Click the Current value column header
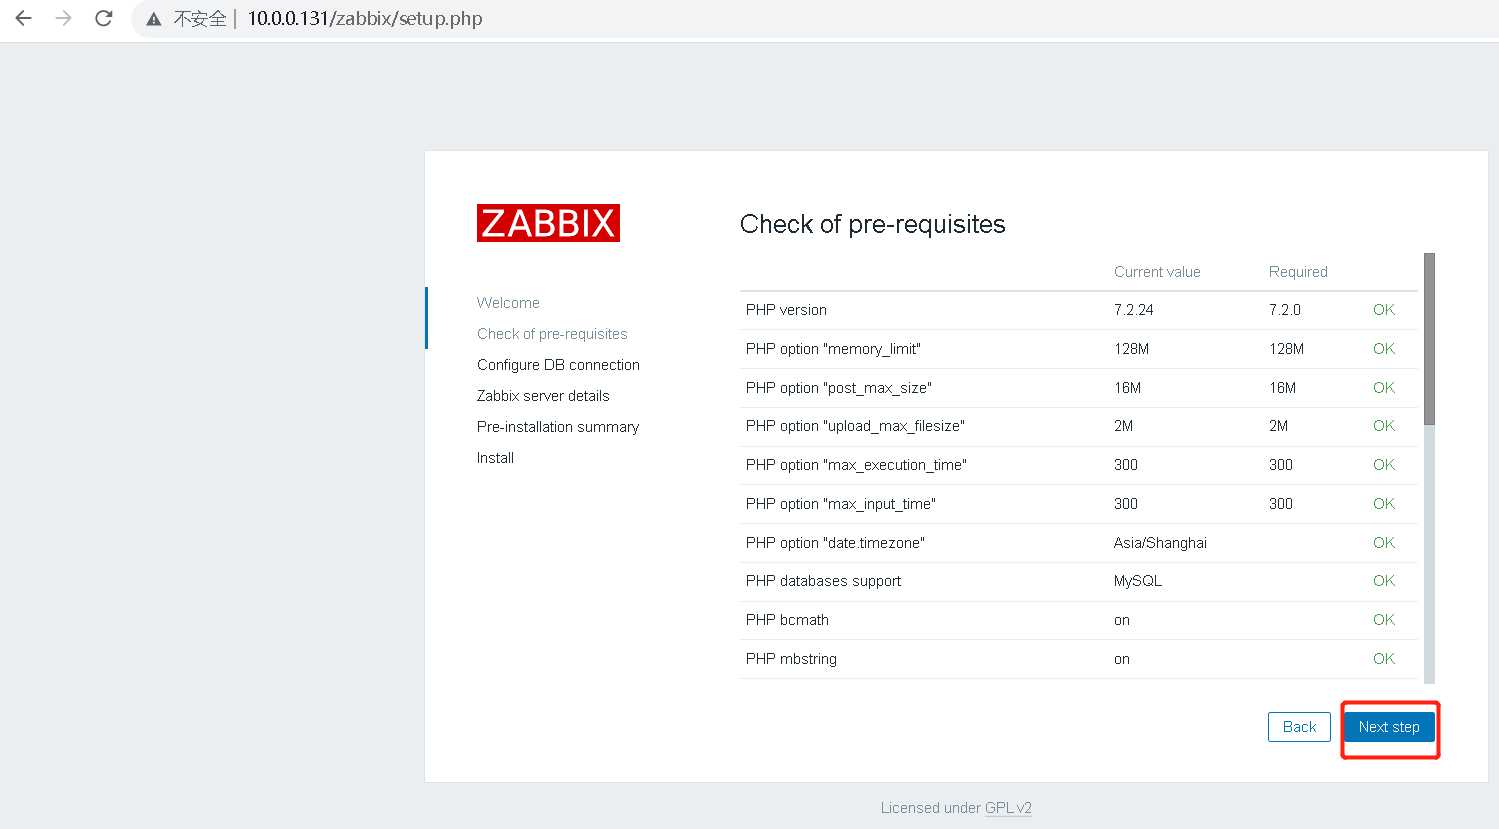1499x829 pixels. [1157, 272]
